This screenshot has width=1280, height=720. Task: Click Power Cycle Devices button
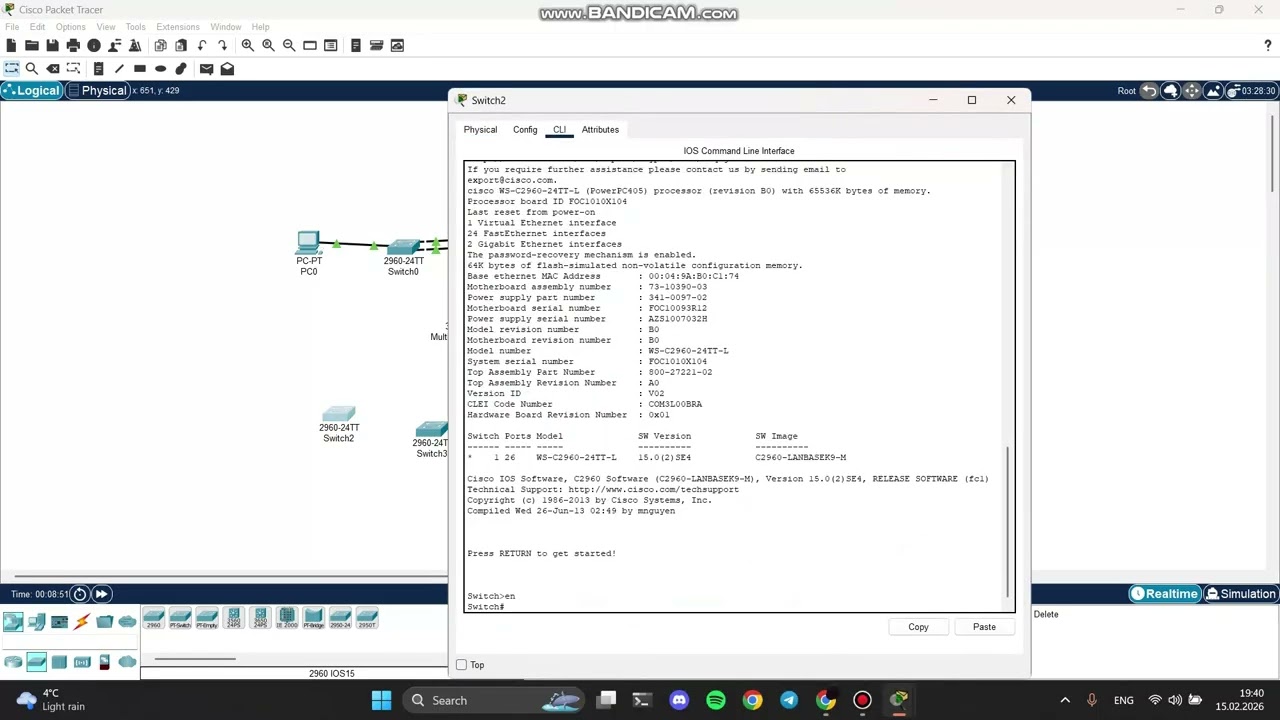coord(80,594)
